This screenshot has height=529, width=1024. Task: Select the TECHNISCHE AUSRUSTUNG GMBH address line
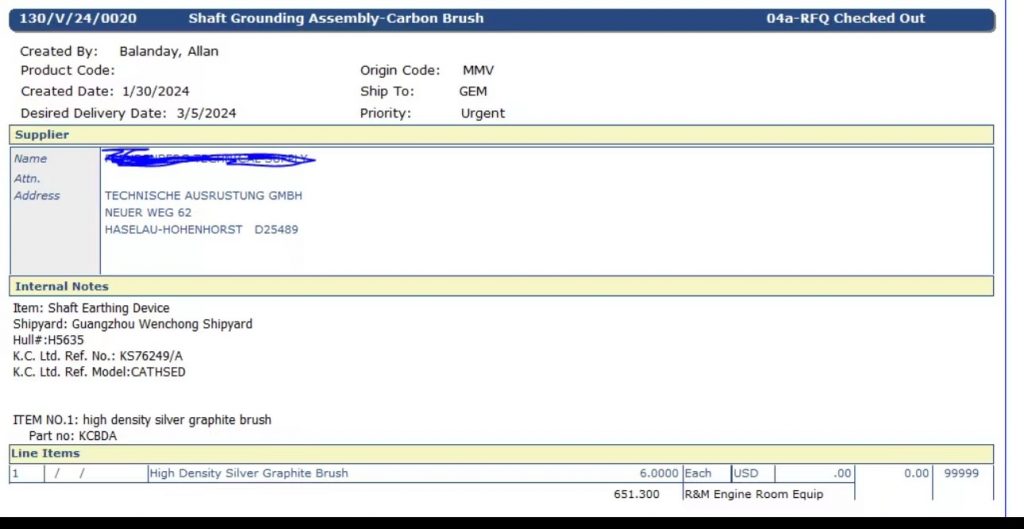coord(203,196)
